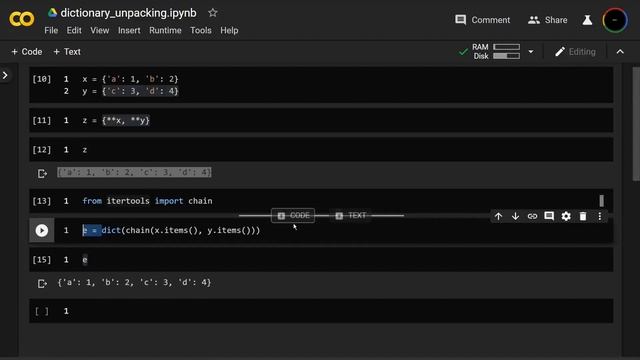The width and height of the screenshot is (640, 360).
Task: Open the File menu
Action: point(51,31)
